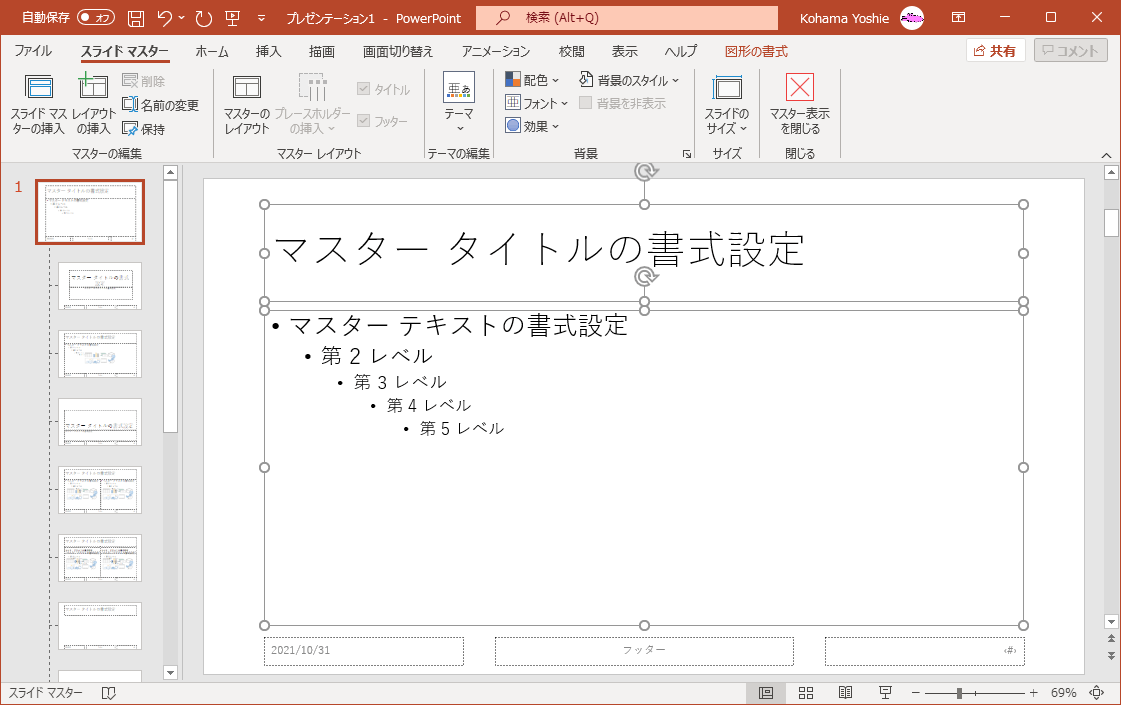Select slide master thumbnail 1
Viewport: 1121px width, 705px height.
[x=90, y=212]
